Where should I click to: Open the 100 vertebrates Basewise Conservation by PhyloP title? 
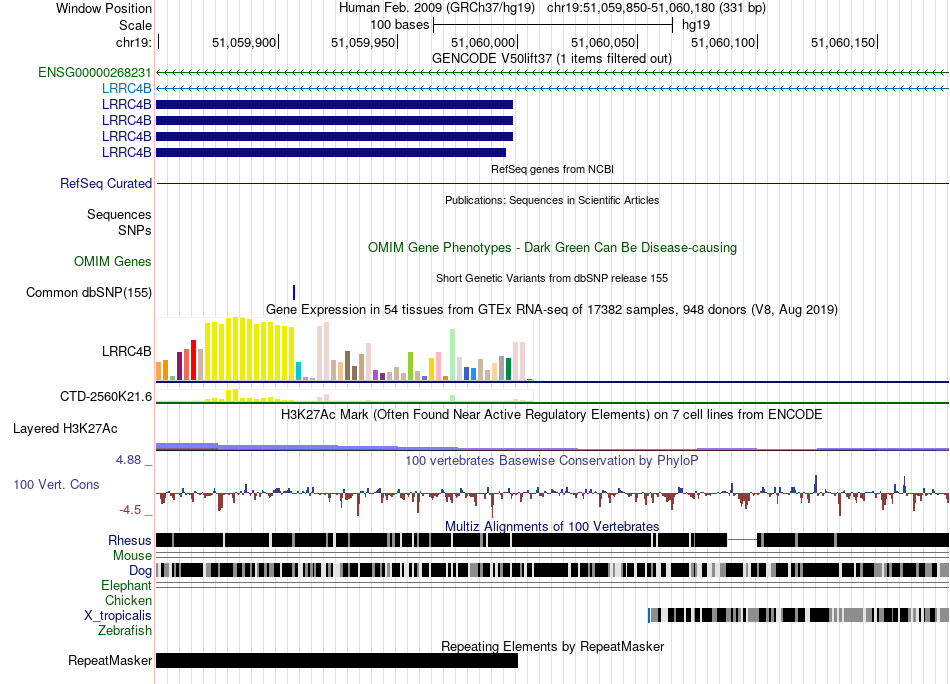[552, 461]
